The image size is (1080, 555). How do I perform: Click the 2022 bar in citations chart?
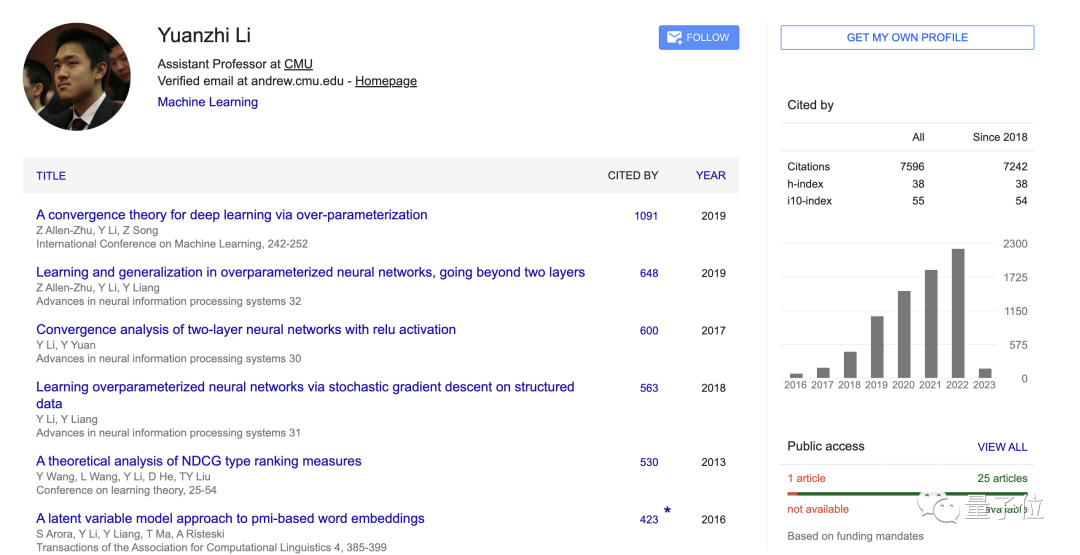958,312
